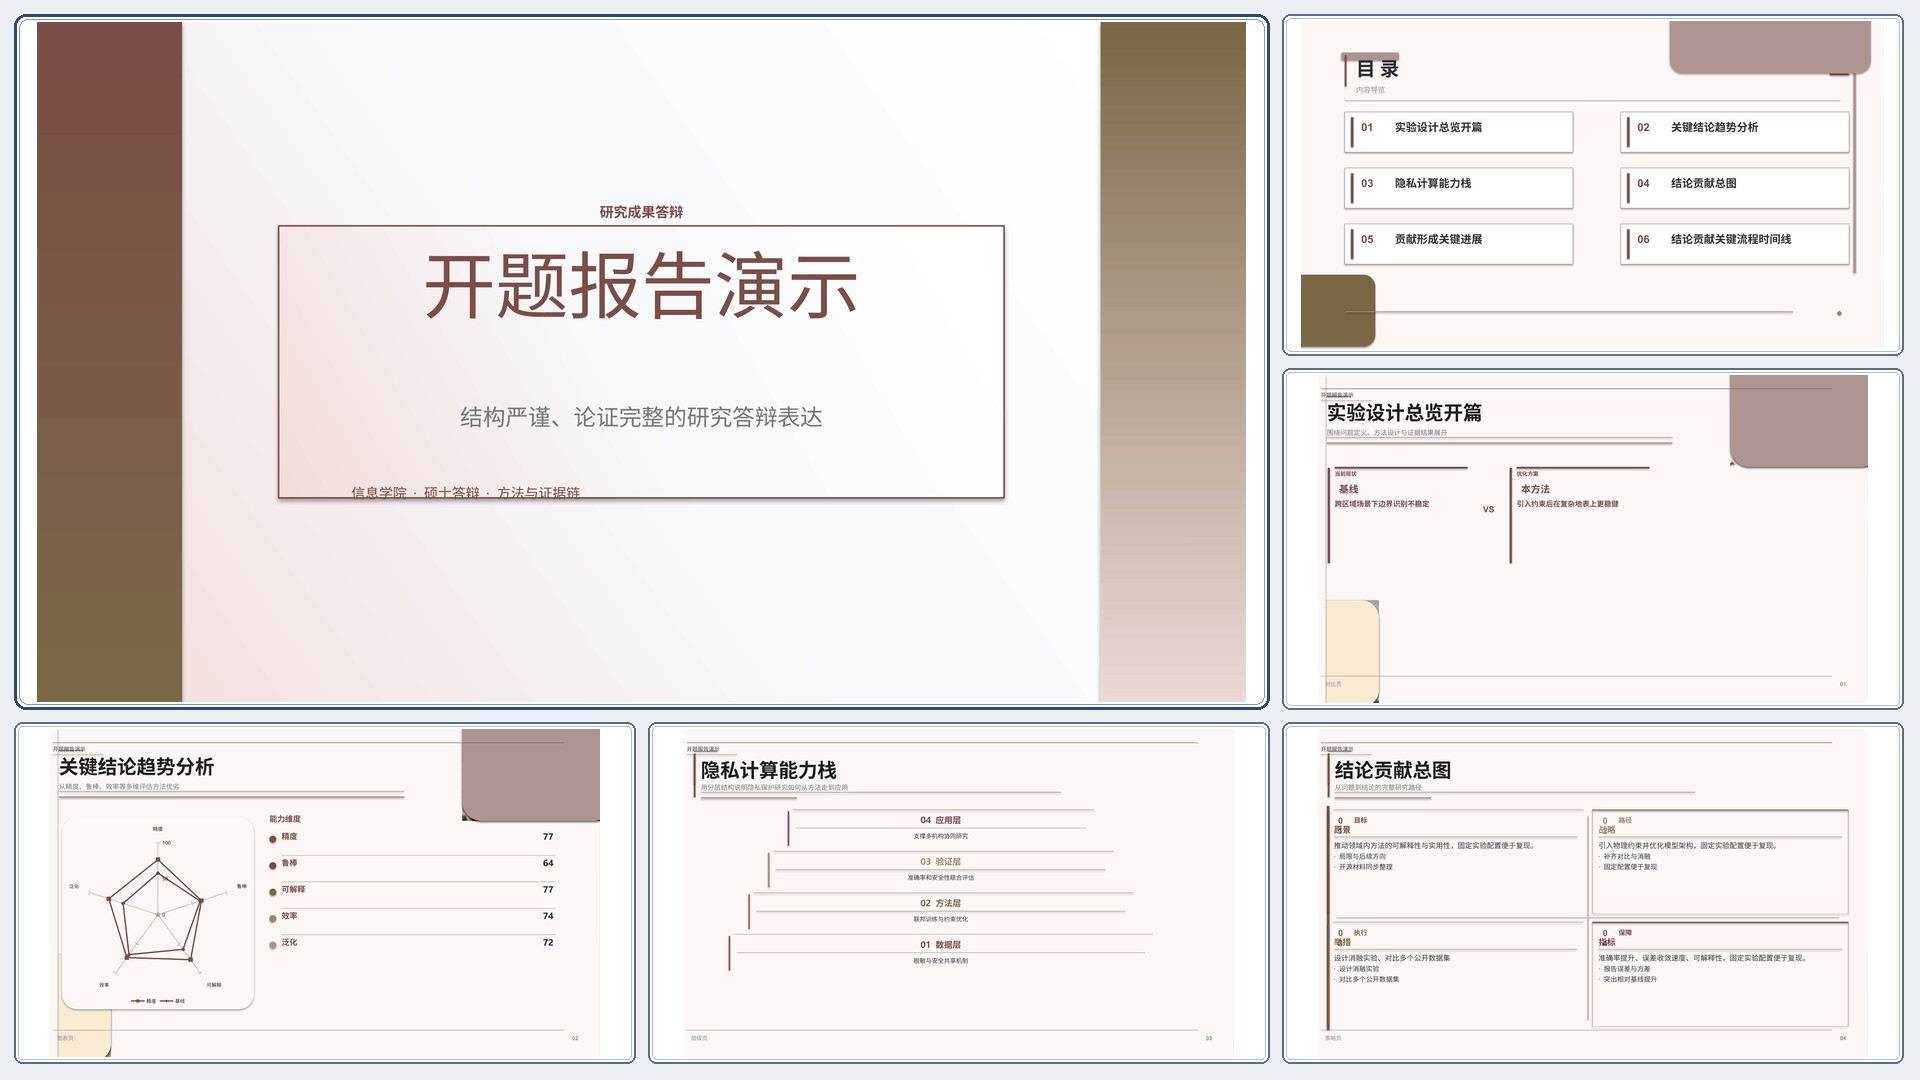Click the 举措 quadrant heading
The width and height of the screenshot is (1920, 1080).
point(1342,942)
